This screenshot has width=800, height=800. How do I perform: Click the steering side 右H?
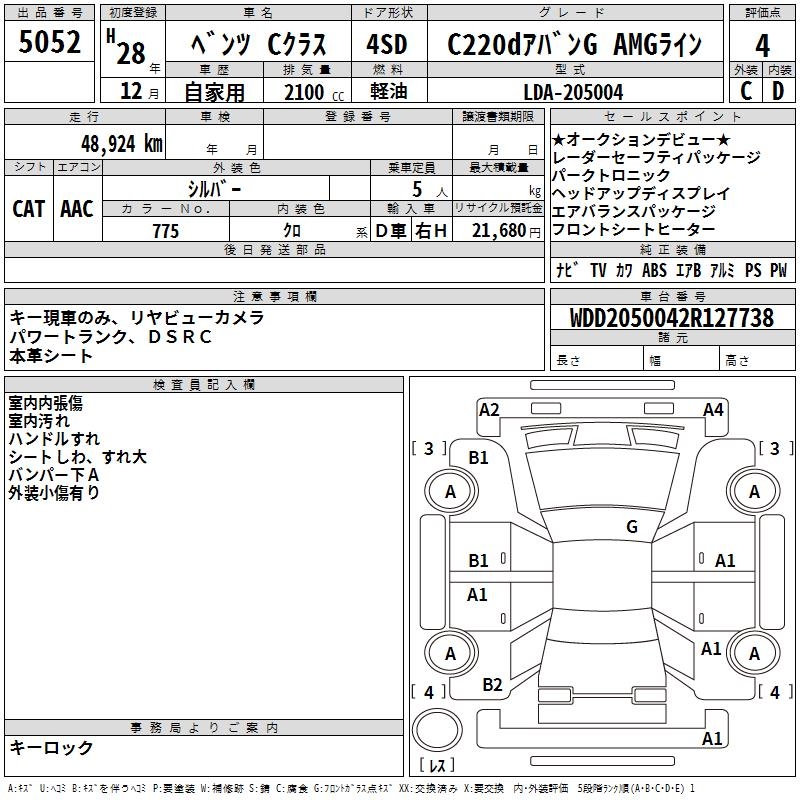point(431,231)
